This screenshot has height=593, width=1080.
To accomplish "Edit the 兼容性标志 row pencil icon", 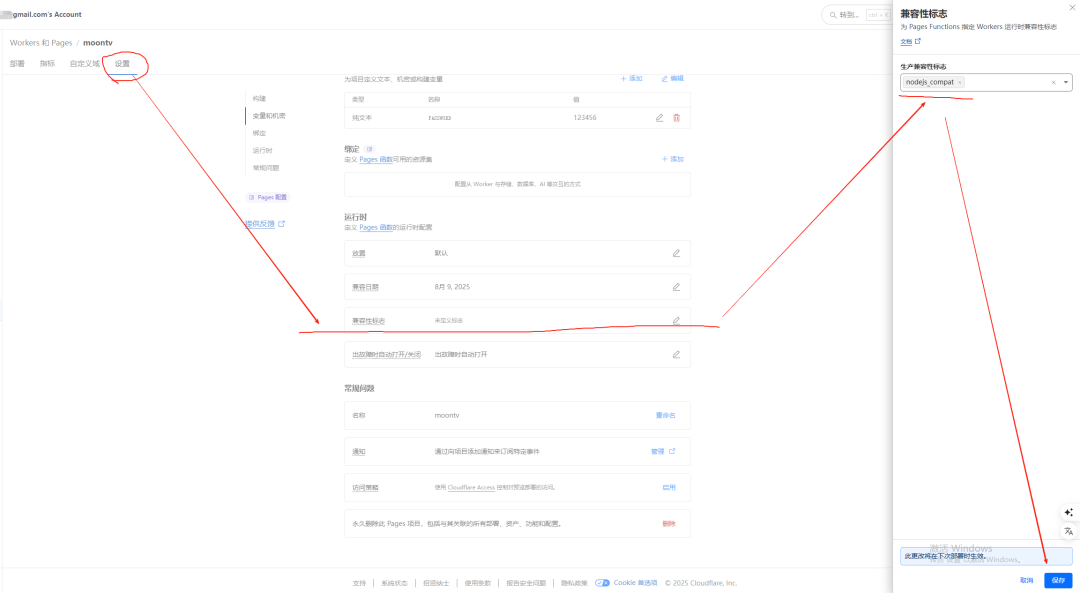I will coord(676,321).
